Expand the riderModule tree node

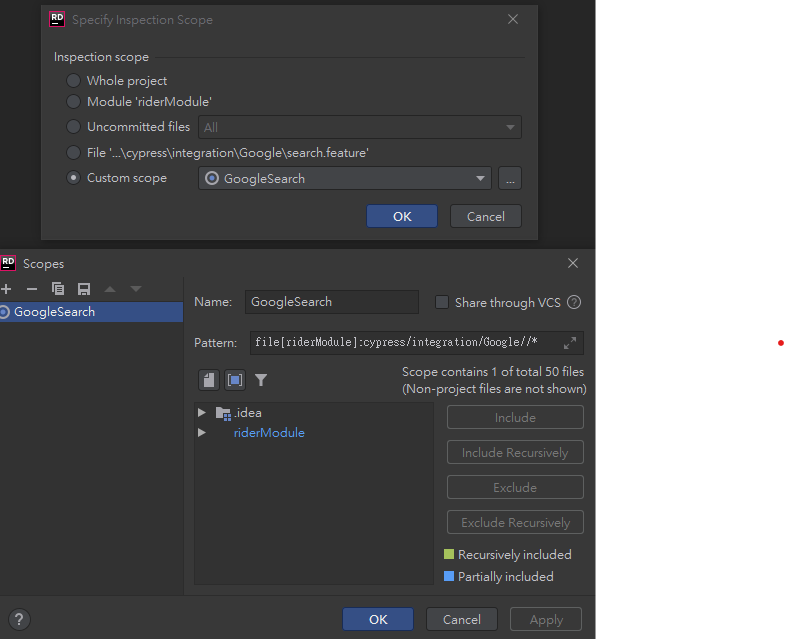(202, 433)
